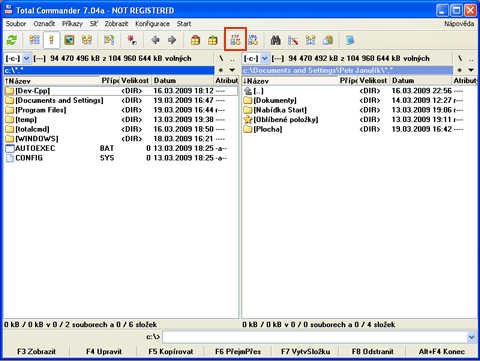Click the Pack files toolbar icon

coord(195,40)
